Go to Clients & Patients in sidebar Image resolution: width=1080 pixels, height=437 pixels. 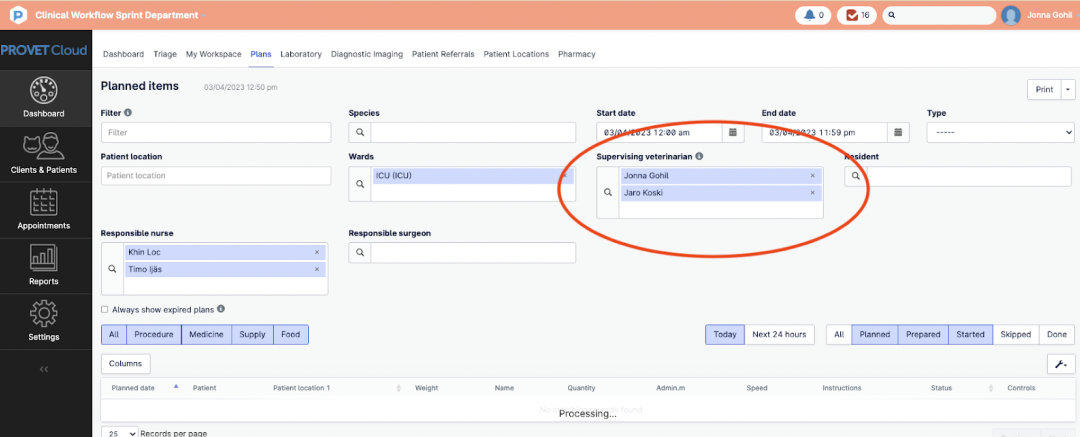pyautogui.click(x=44, y=155)
